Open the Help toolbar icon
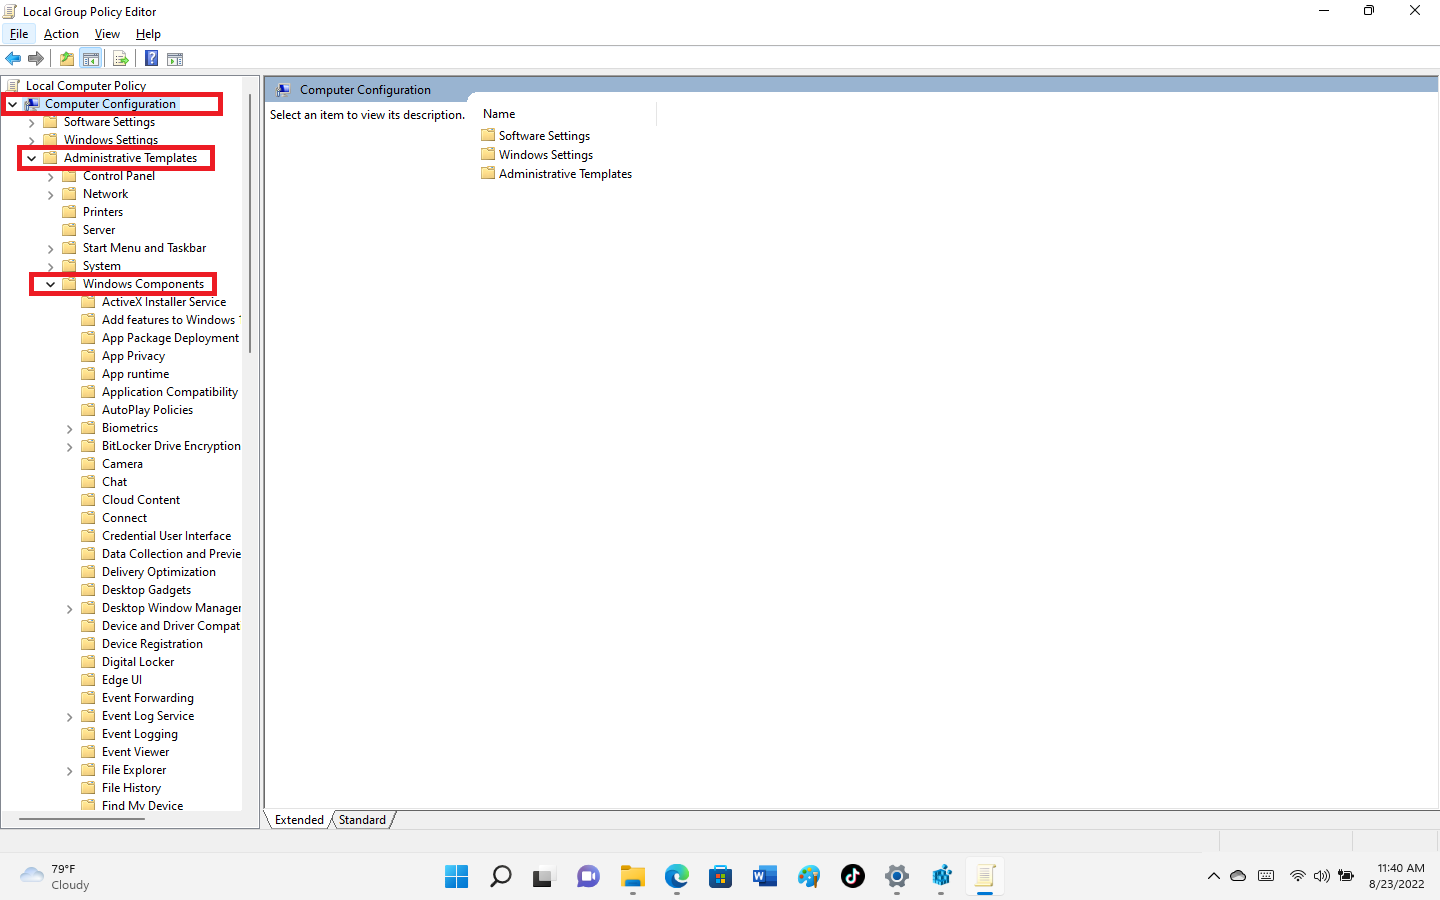 coord(151,58)
